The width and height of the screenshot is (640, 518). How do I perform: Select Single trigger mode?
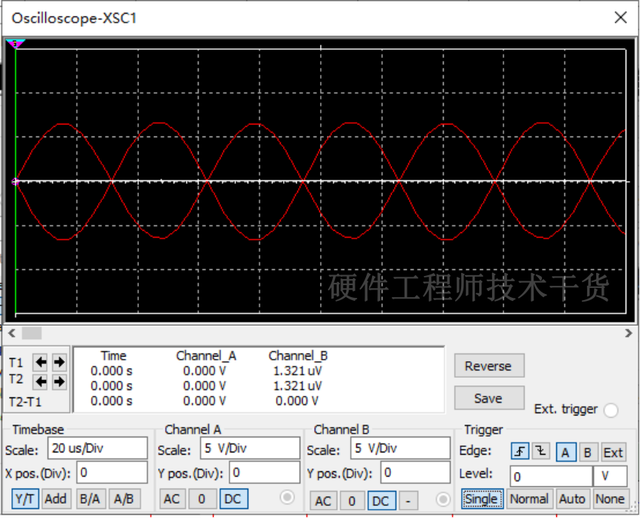[x=482, y=499]
